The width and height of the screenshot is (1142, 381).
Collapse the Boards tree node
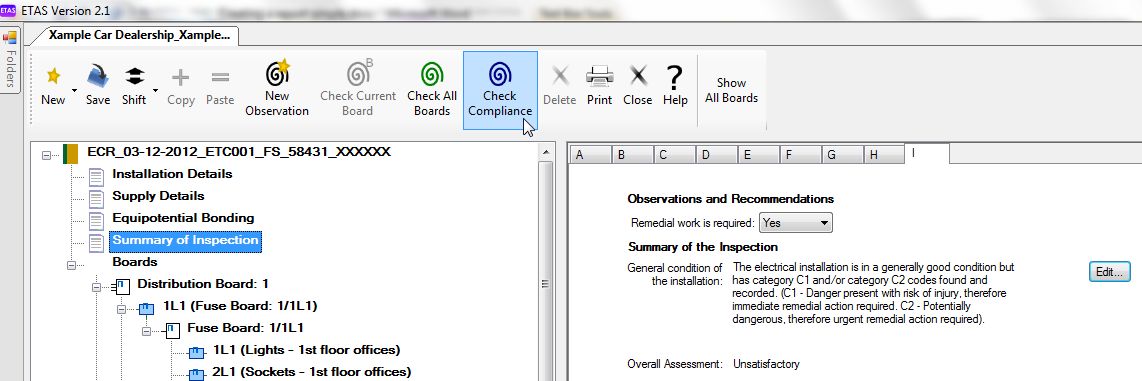click(71, 265)
